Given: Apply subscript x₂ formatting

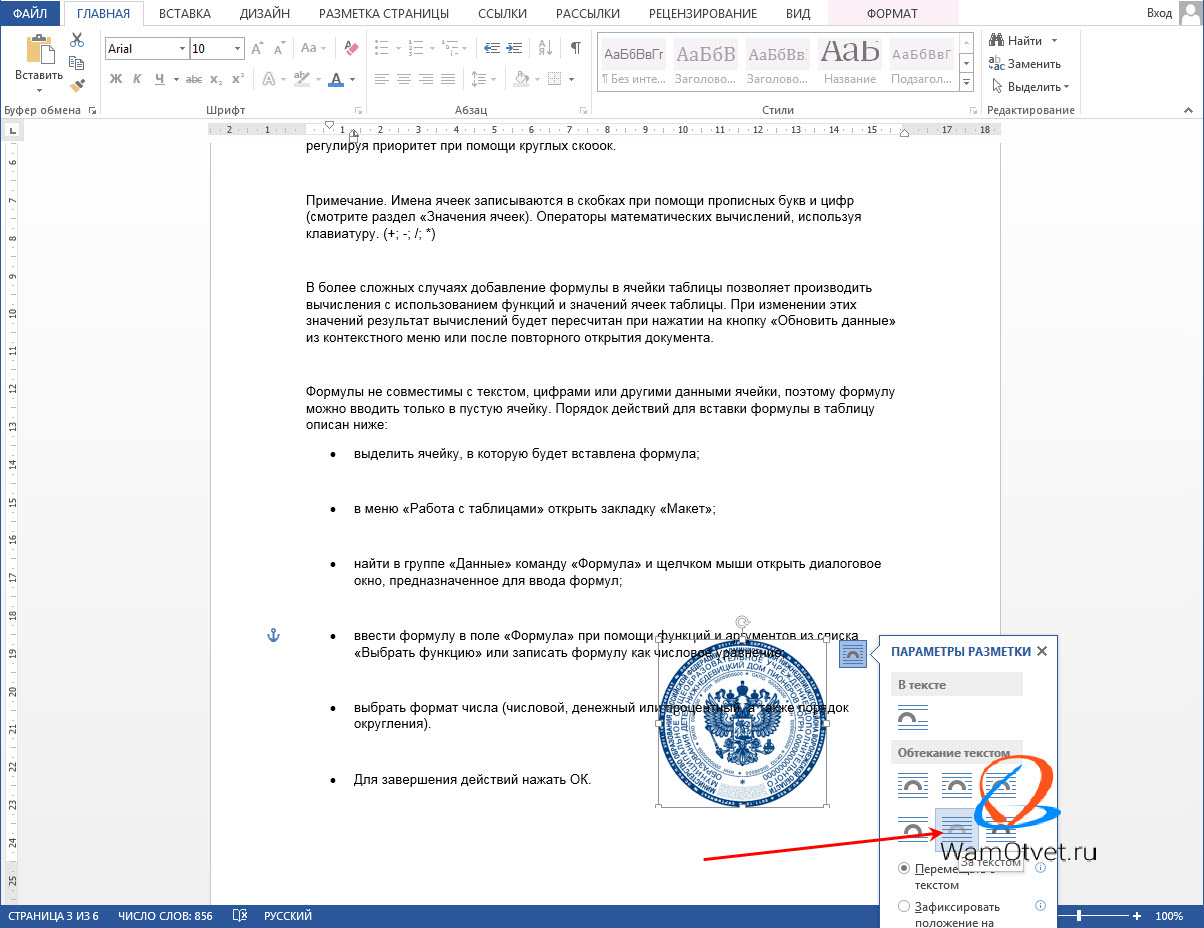Looking at the screenshot, I should pyautogui.click(x=215, y=79).
